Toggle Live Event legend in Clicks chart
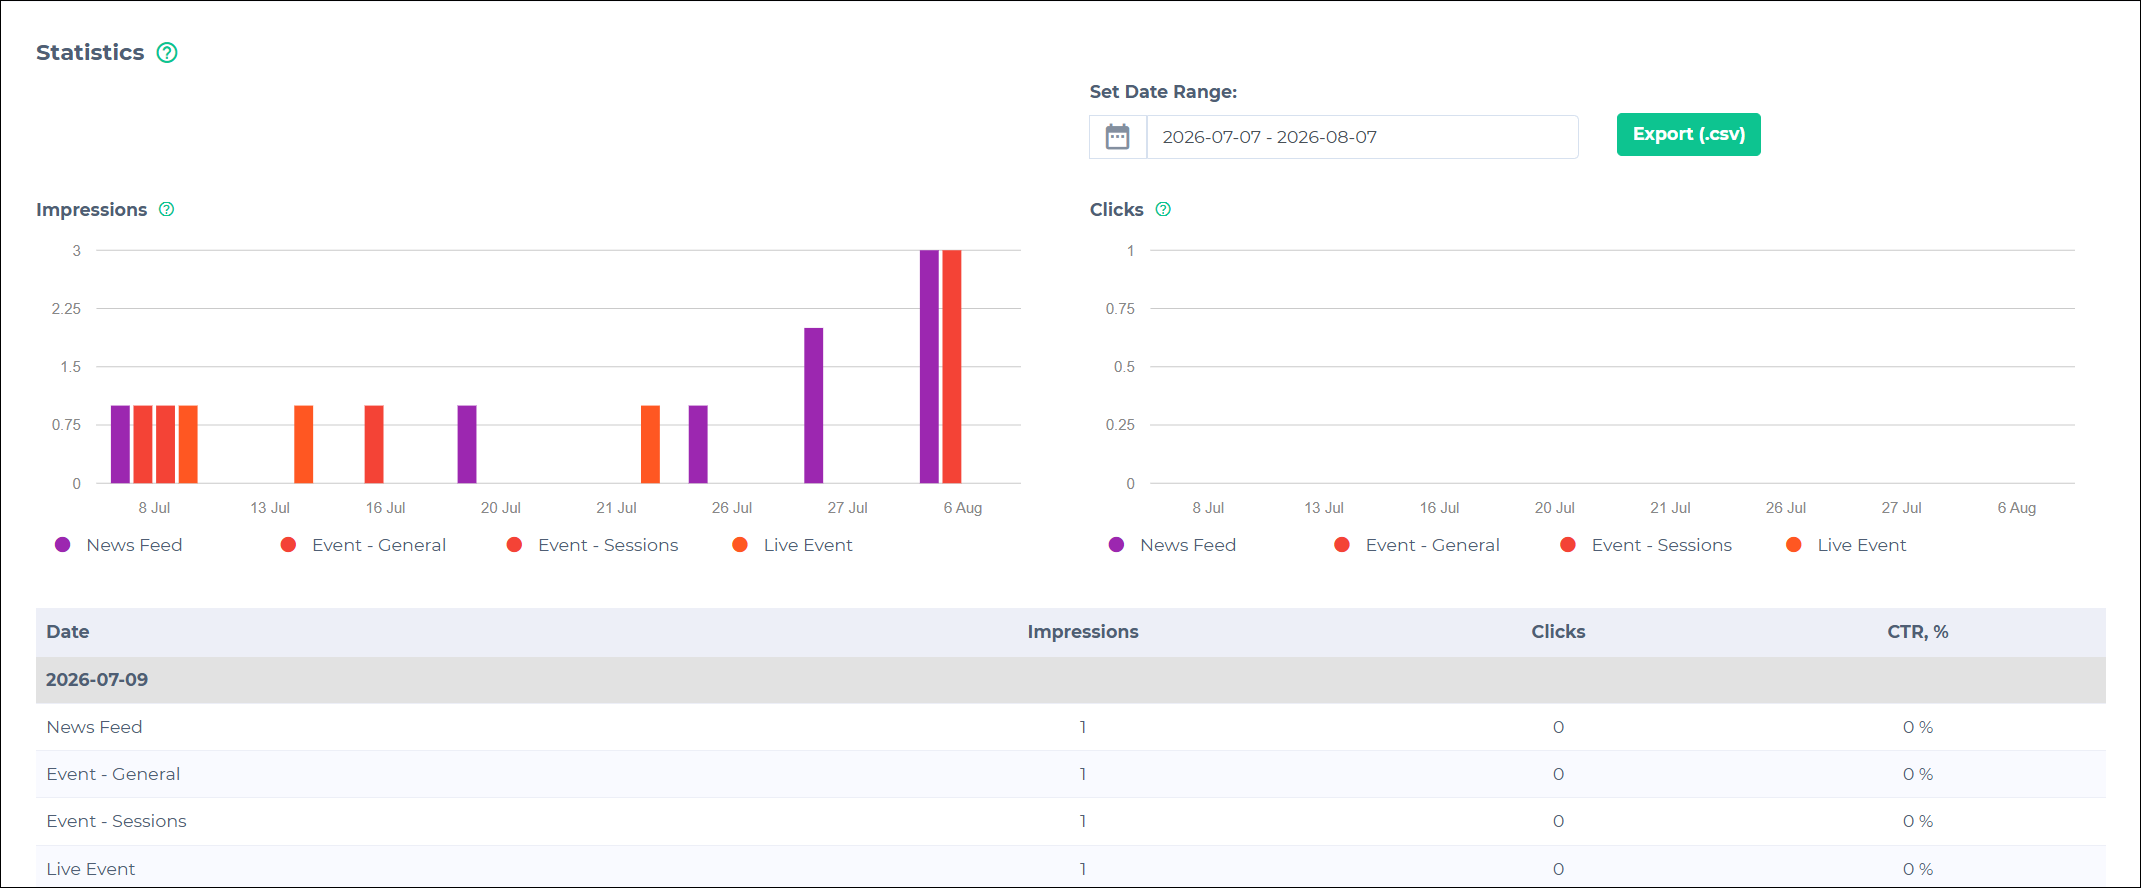 point(1846,545)
